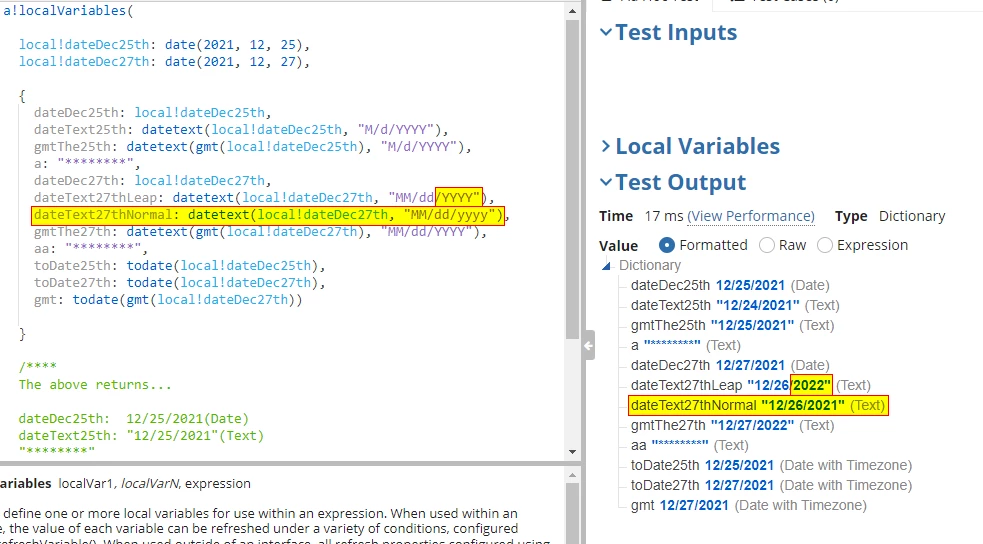
Task: Select the dateText25th output row
Action: click(x=735, y=305)
